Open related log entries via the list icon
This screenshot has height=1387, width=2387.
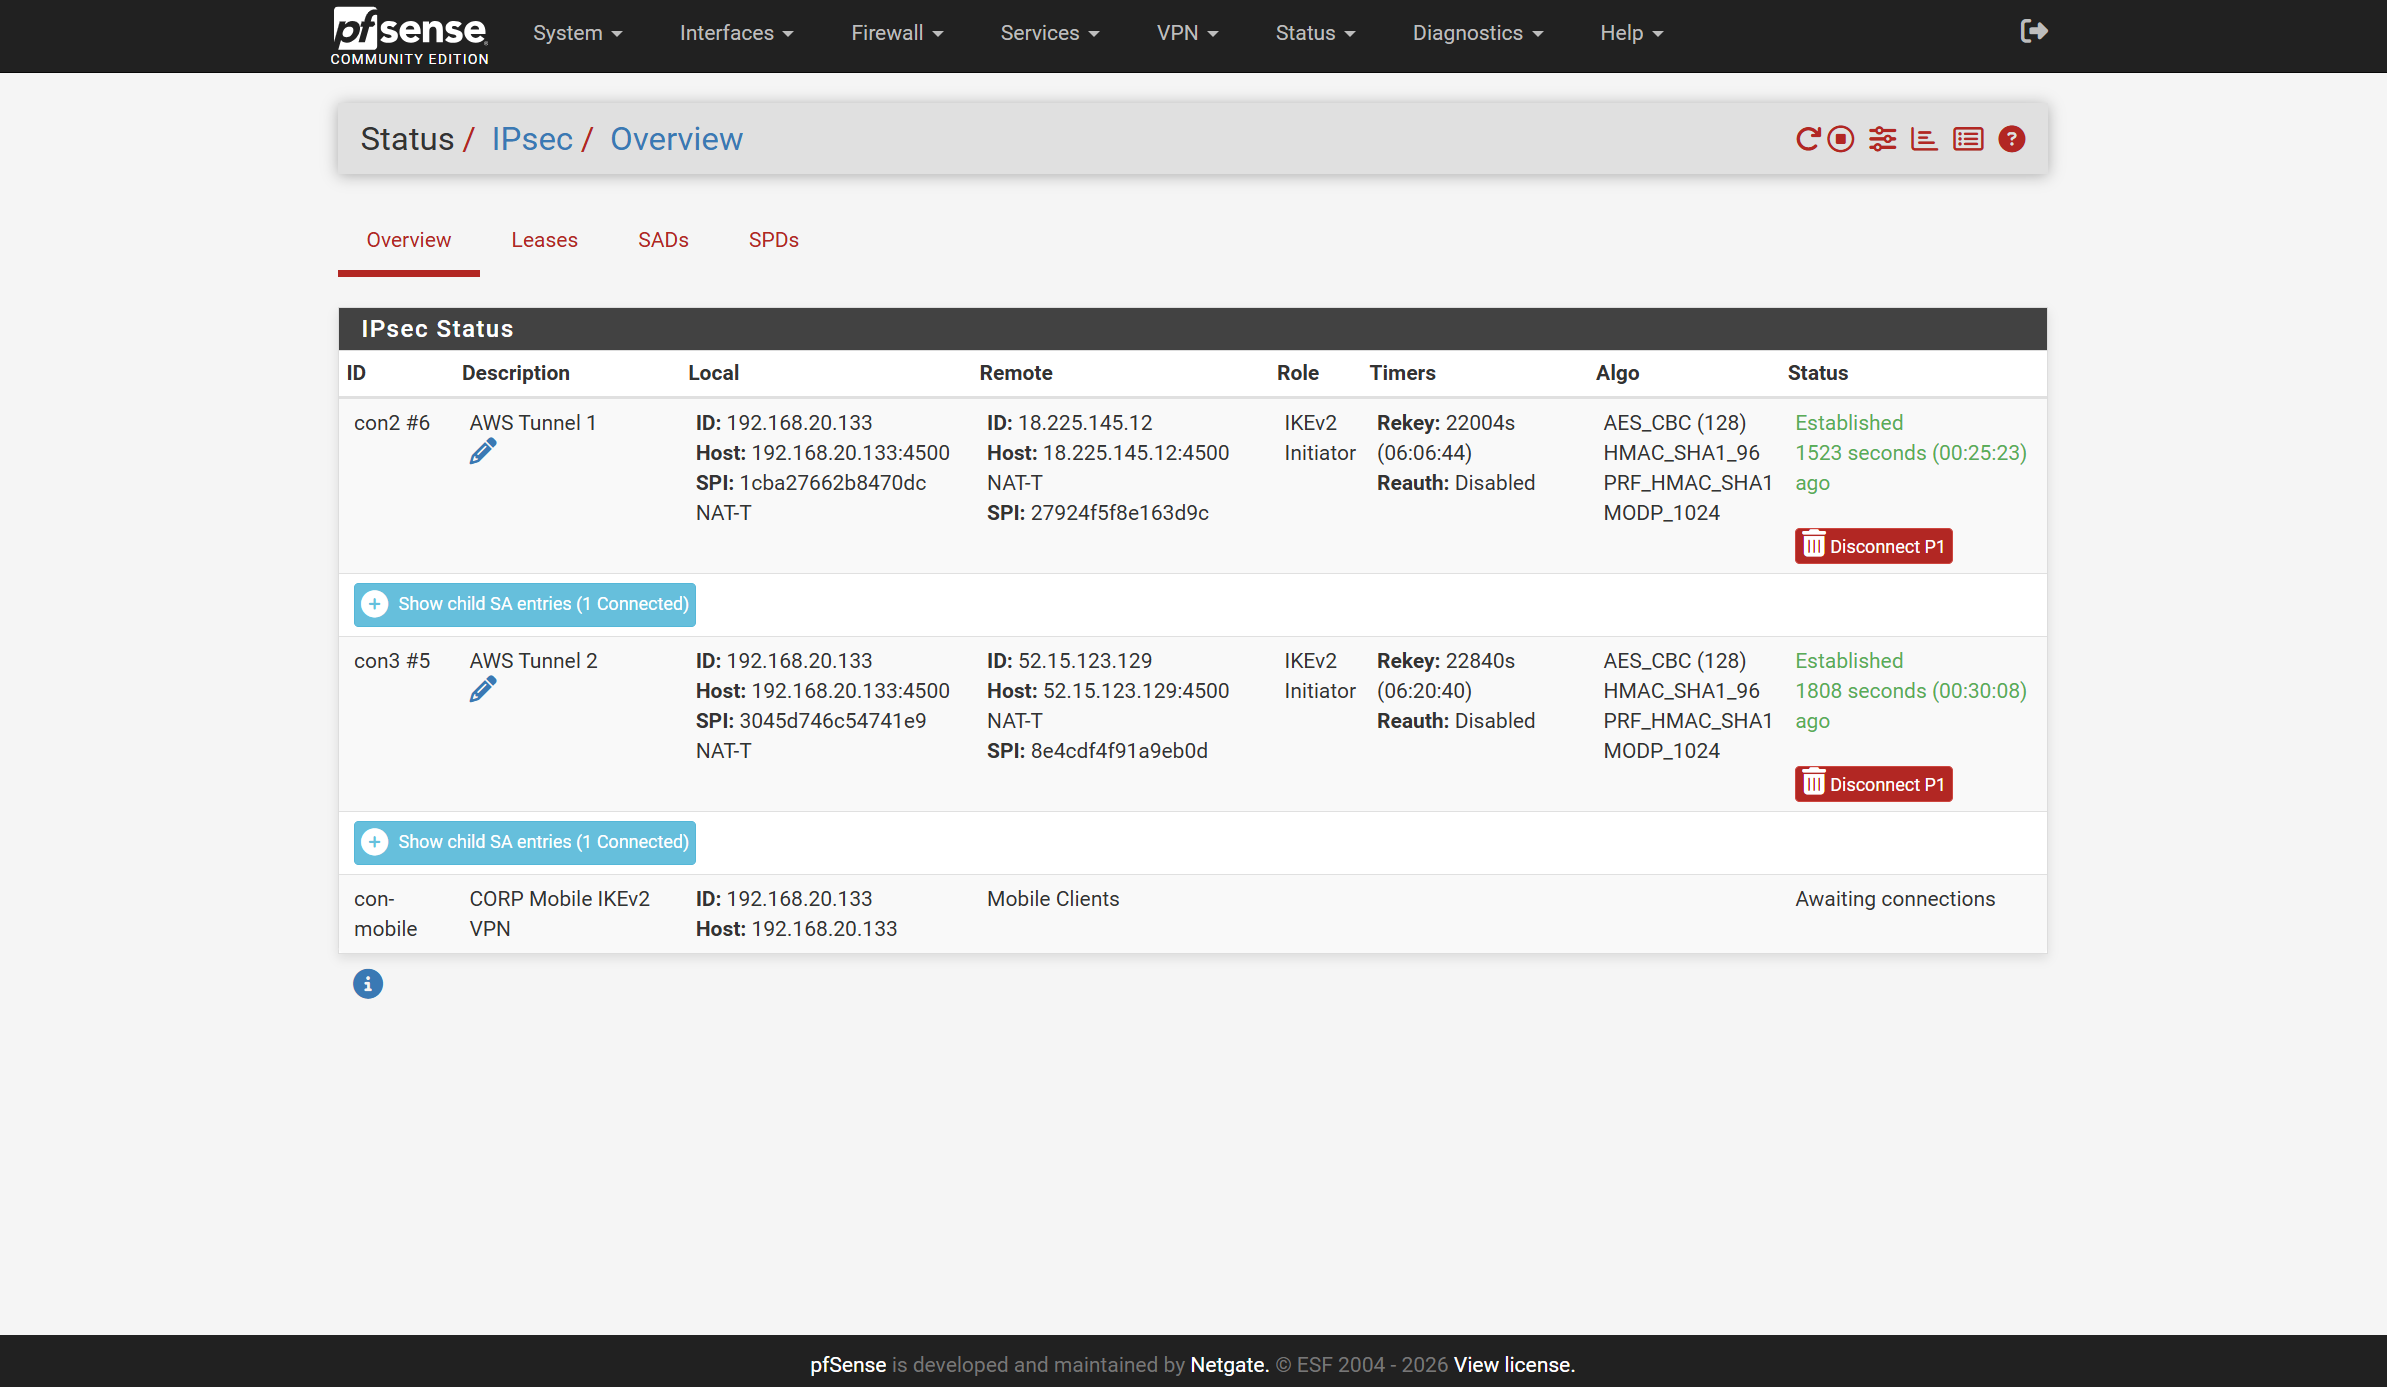tap(1968, 139)
